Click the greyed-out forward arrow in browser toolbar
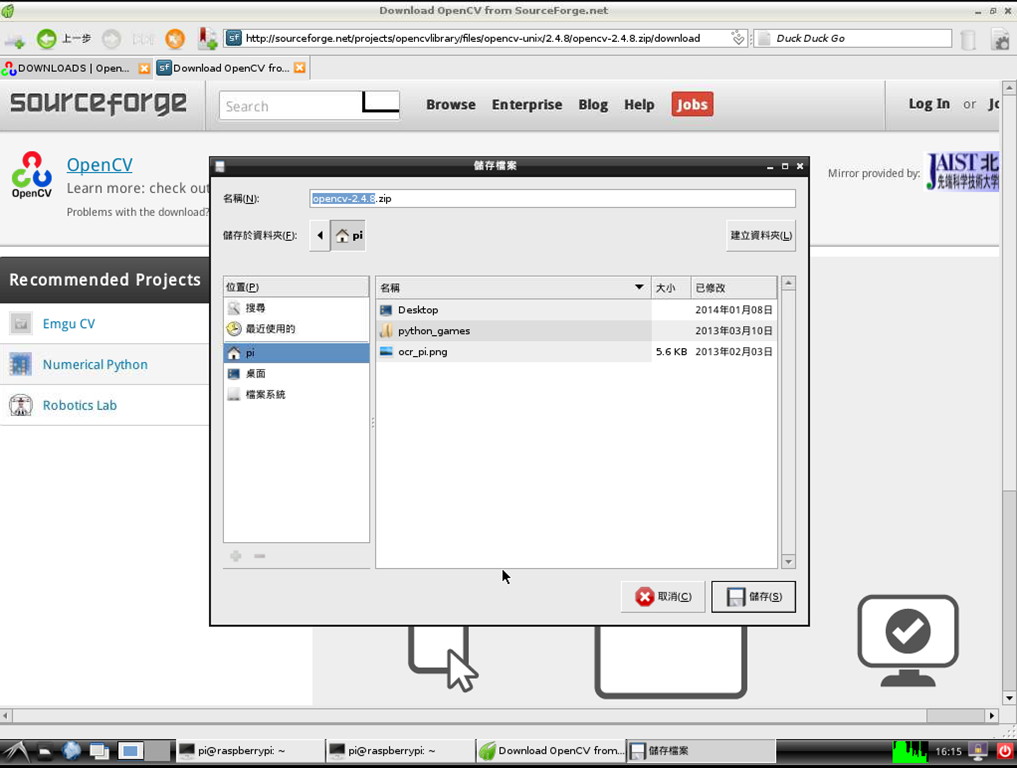 tap(112, 39)
